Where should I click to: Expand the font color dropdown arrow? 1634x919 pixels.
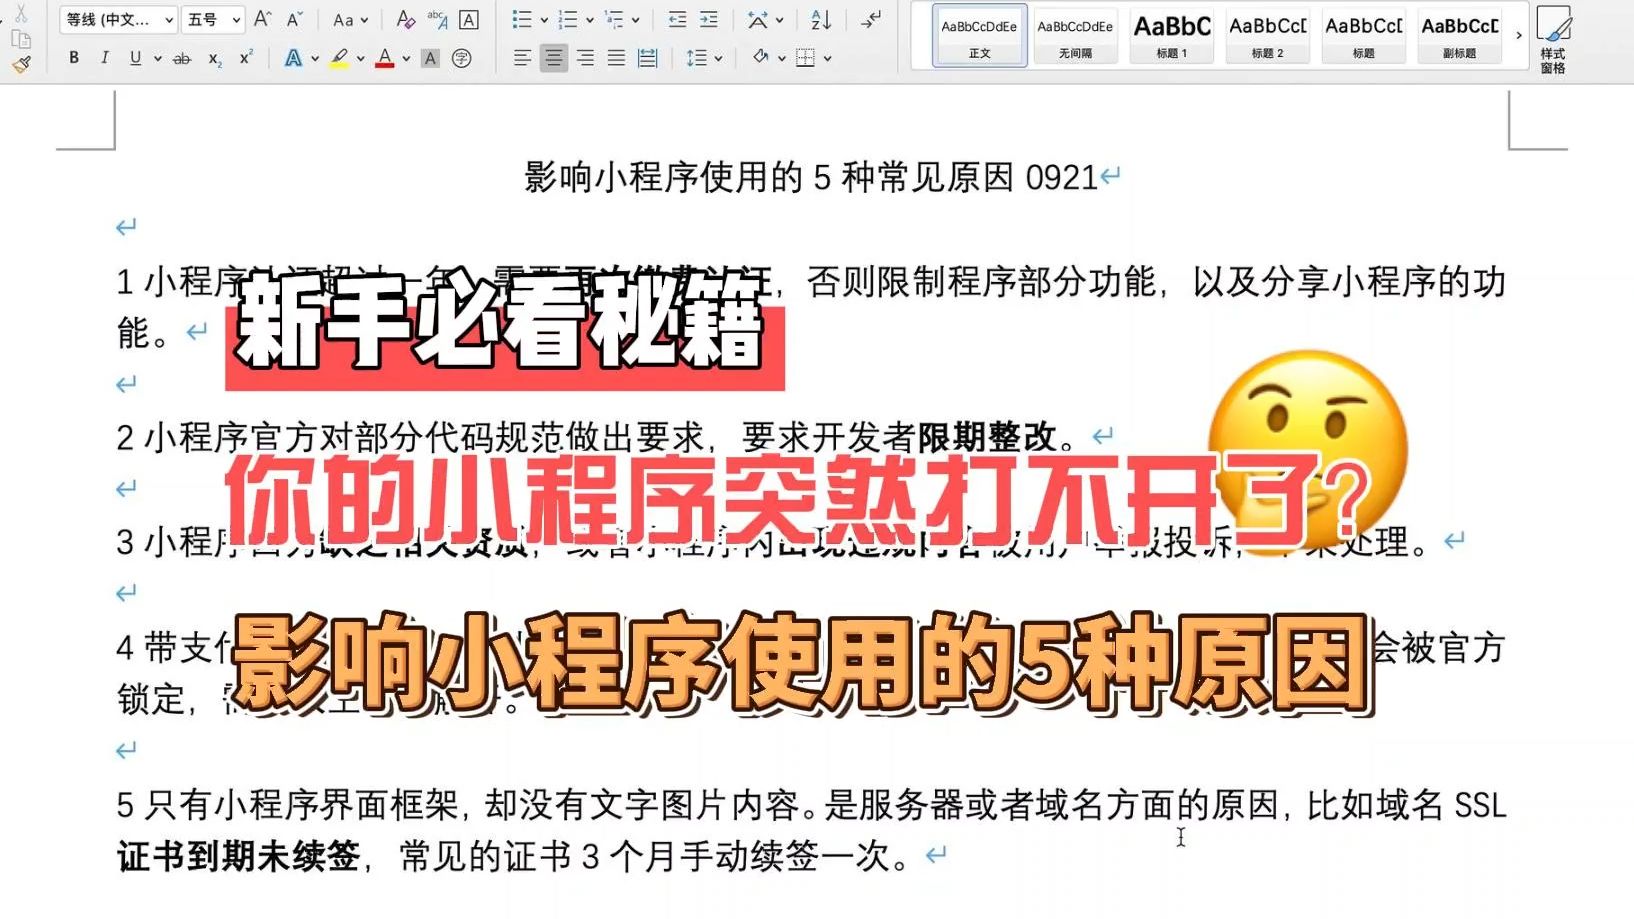[x=406, y=59]
